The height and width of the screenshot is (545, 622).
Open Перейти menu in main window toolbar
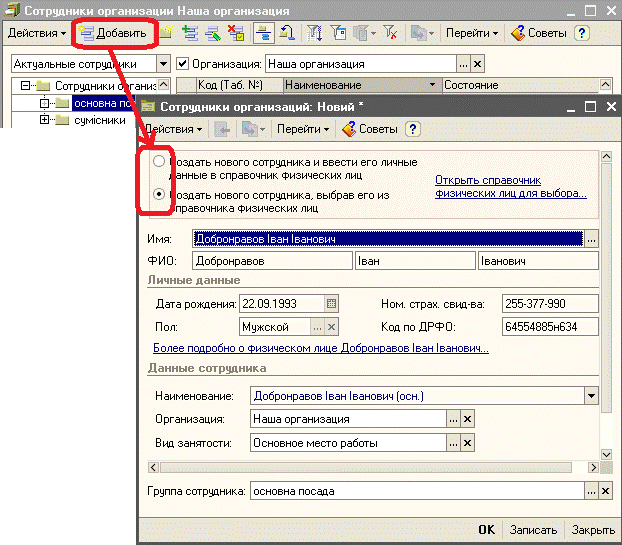click(472, 33)
